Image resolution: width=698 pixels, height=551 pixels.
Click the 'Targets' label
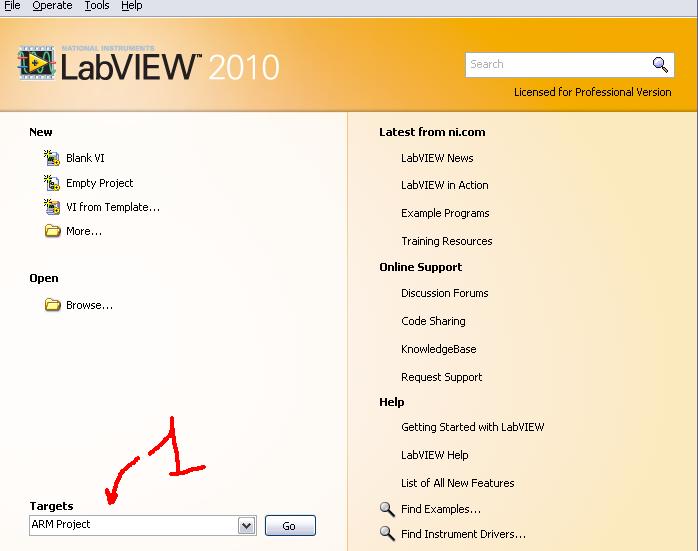51,506
